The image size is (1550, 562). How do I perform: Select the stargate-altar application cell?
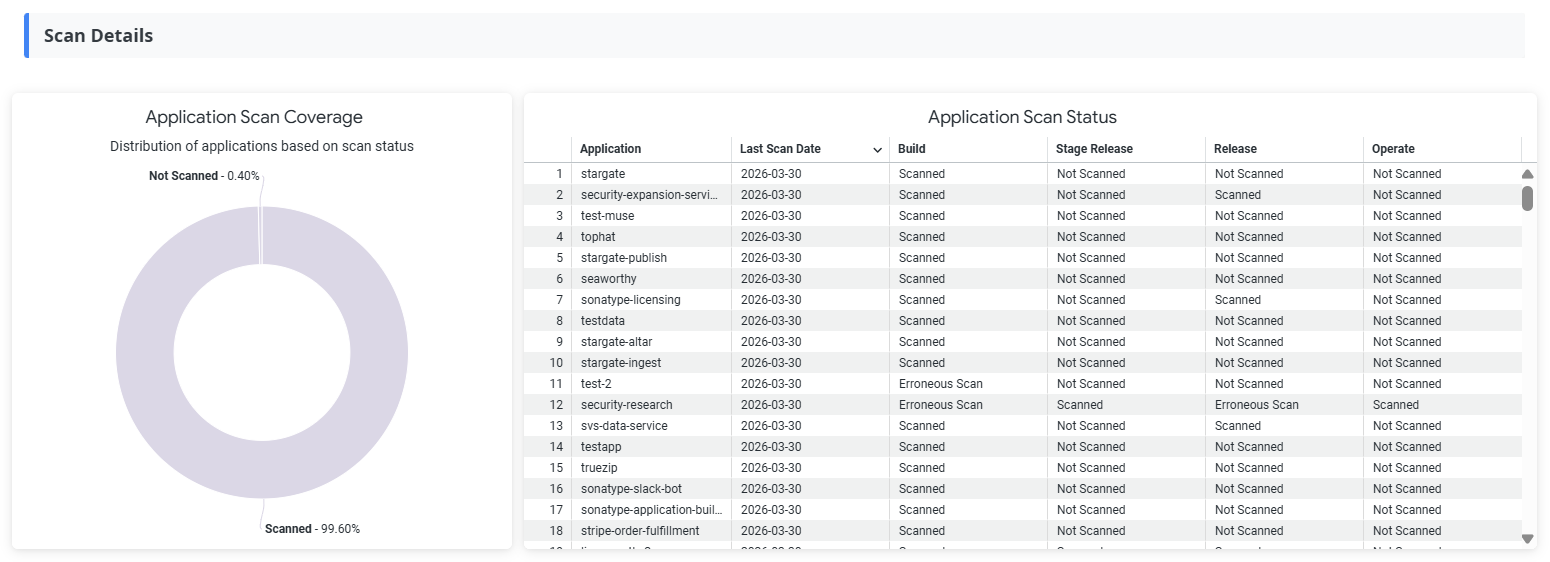pyautogui.click(x=651, y=342)
